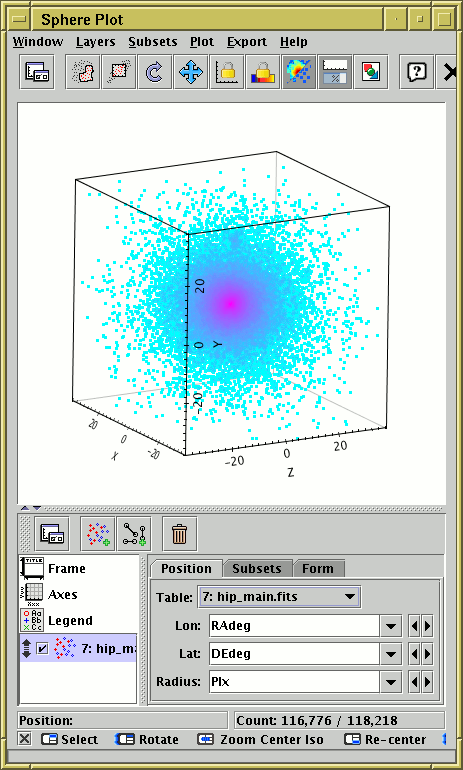Open the Plot menu
Viewport: 463px width, 770px height.
pos(202,42)
